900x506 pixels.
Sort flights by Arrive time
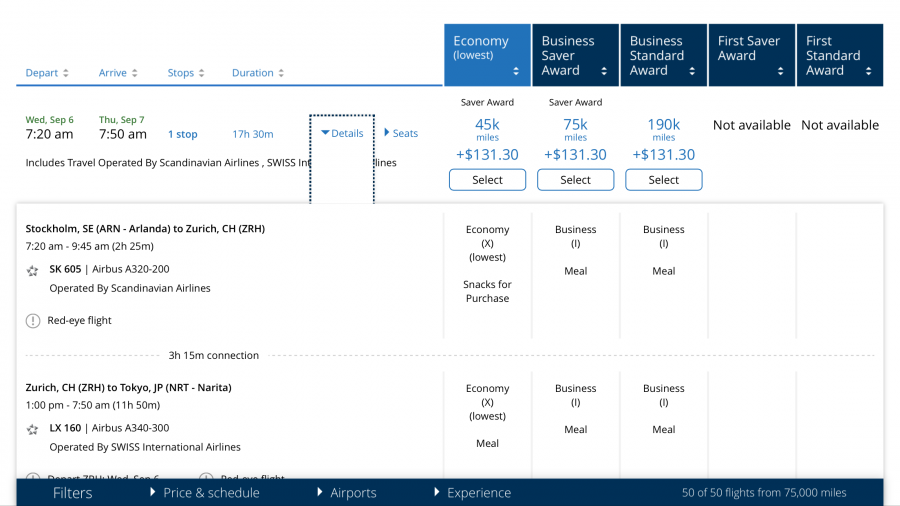(118, 73)
